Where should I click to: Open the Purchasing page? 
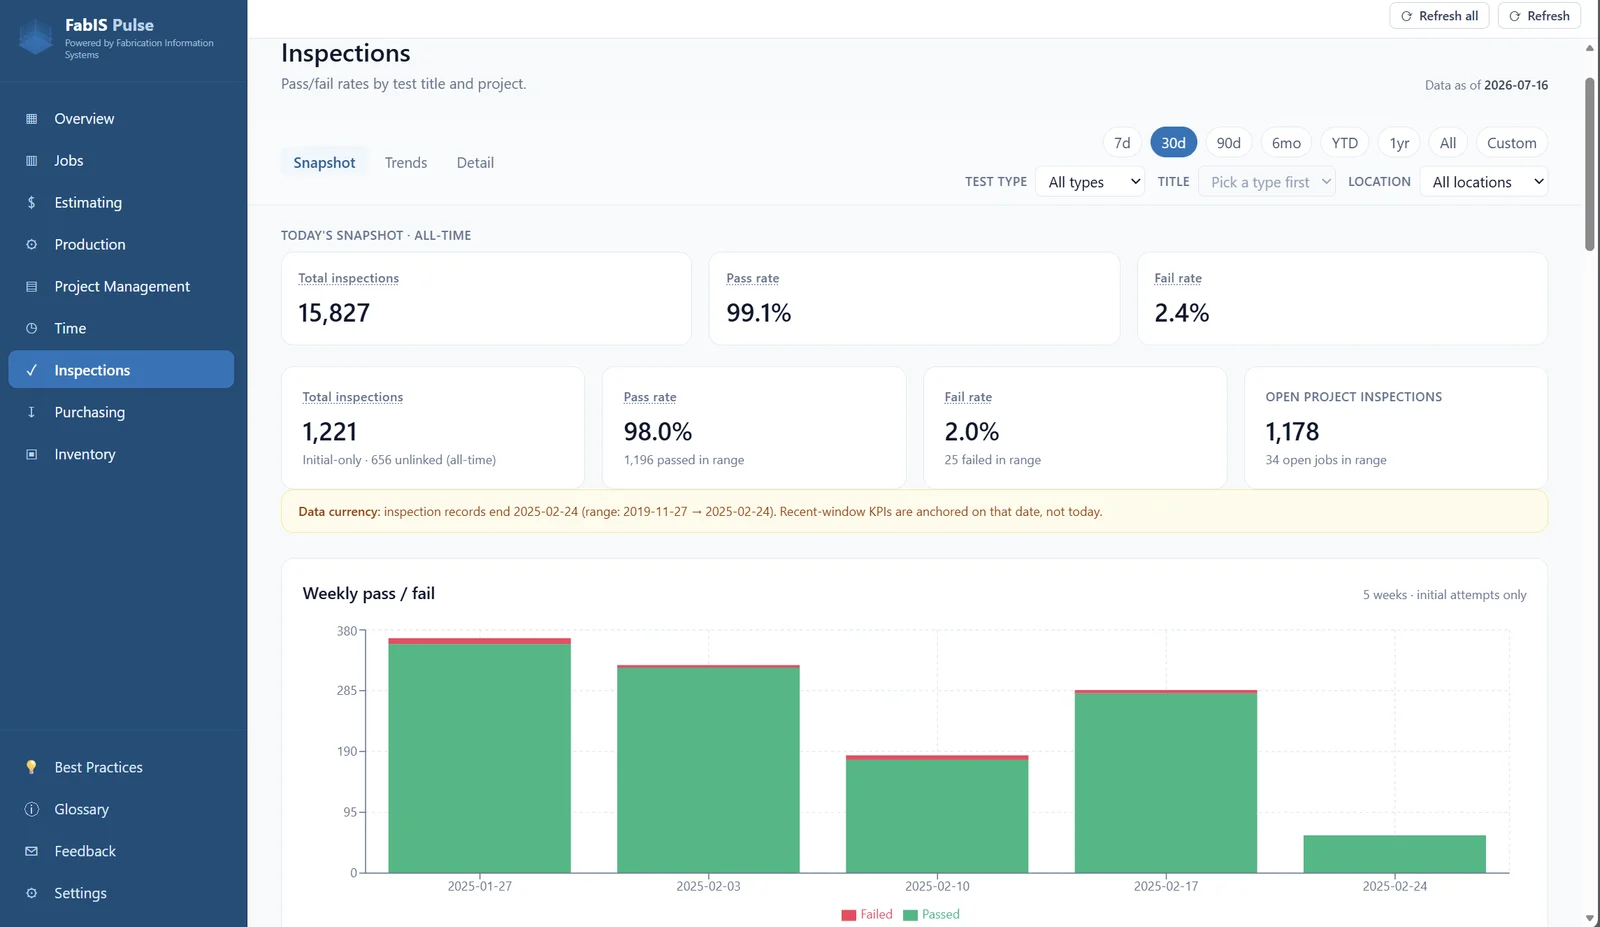[121, 412]
